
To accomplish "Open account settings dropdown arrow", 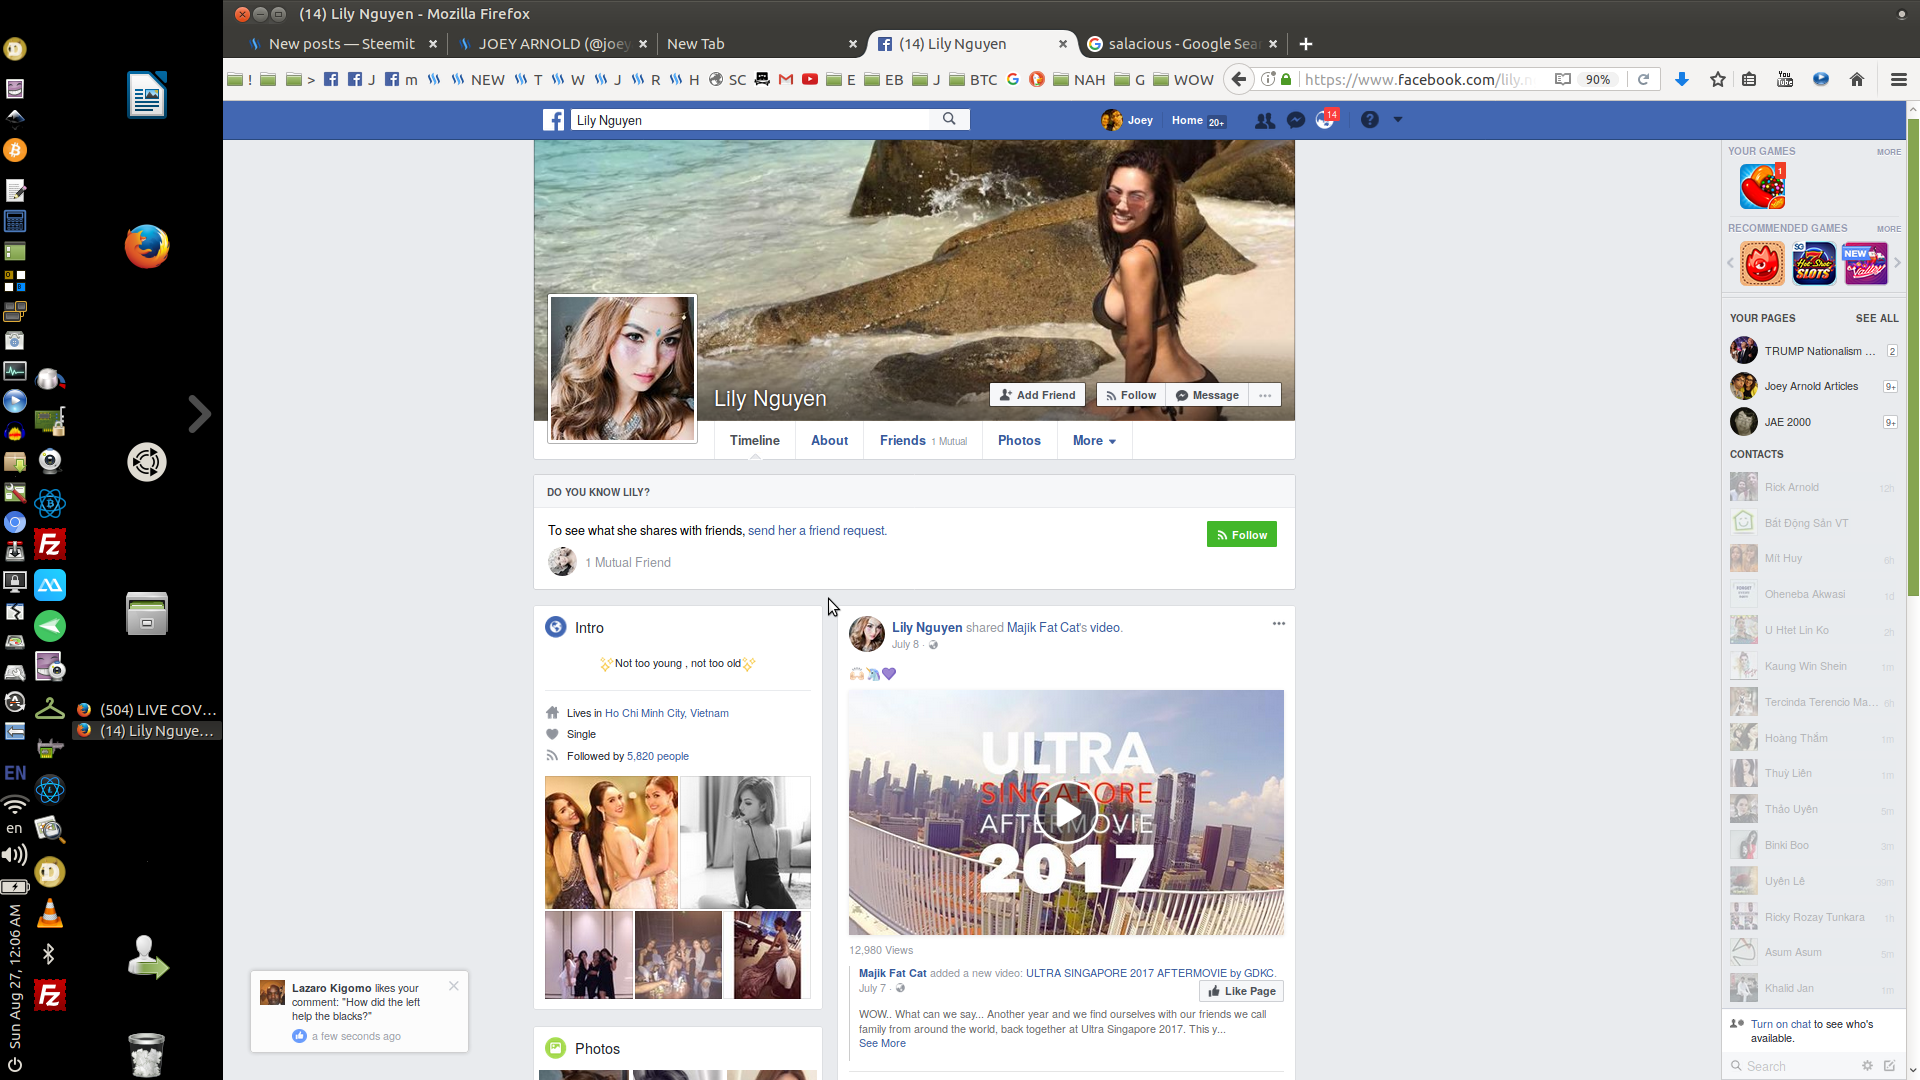I will pos(1398,120).
